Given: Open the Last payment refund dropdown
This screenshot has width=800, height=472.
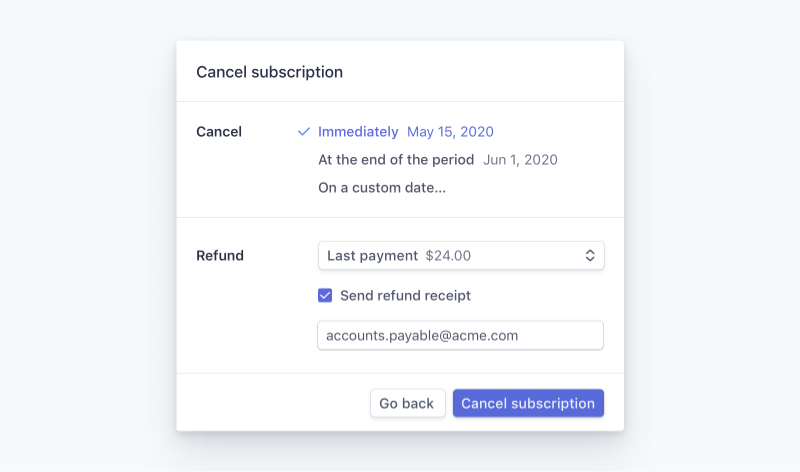Looking at the screenshot, I should [372, 256].
